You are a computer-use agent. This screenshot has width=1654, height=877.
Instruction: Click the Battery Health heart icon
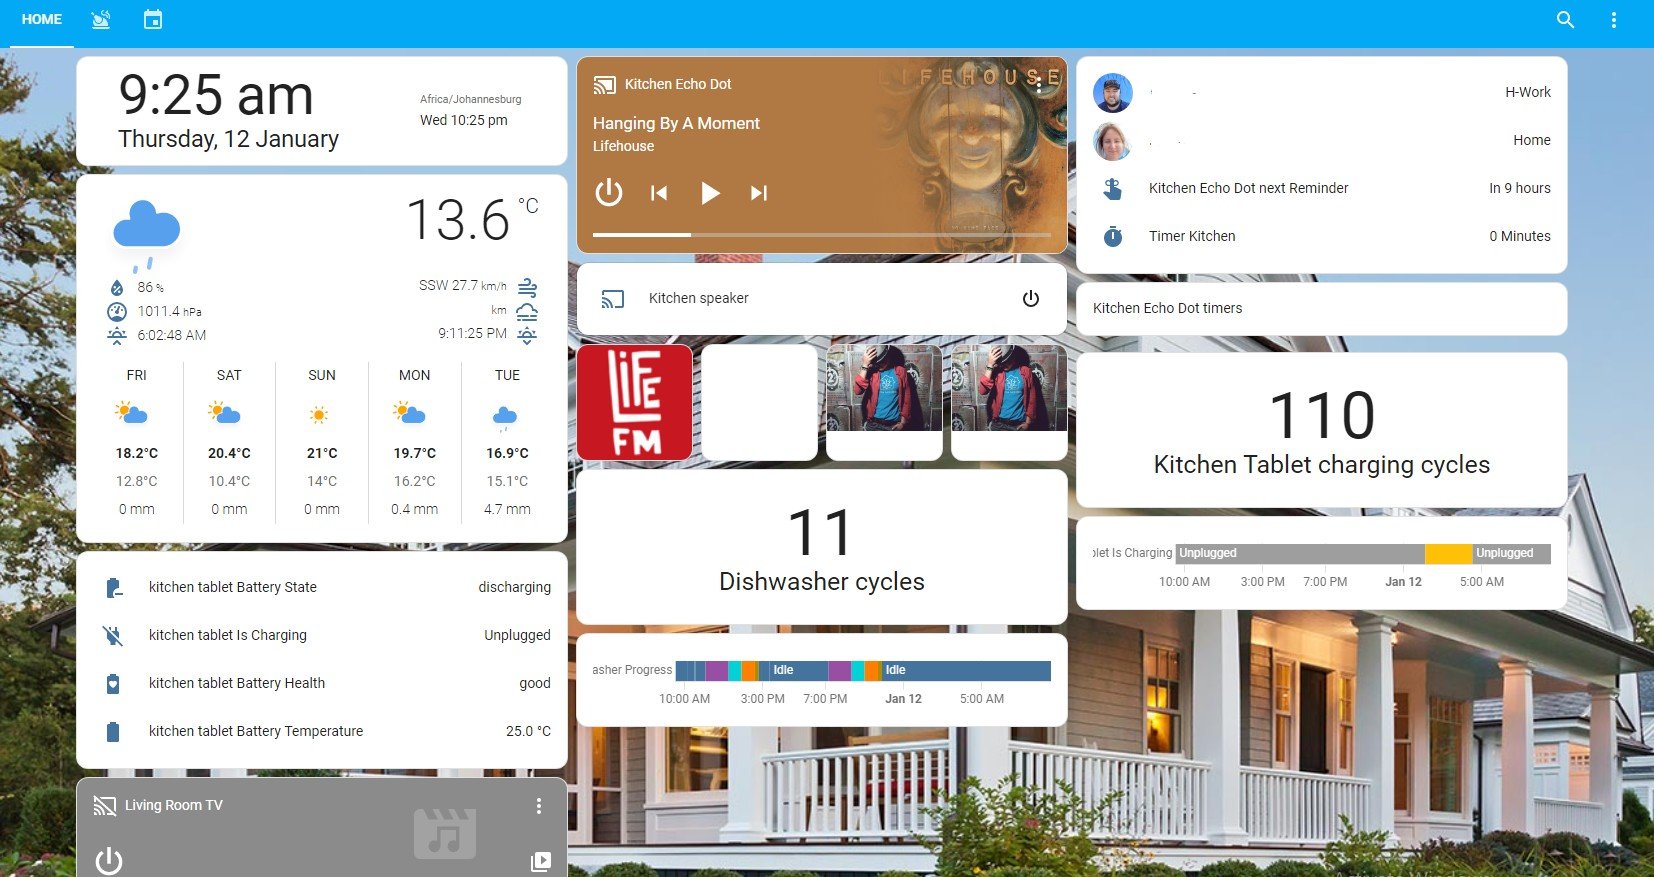pos(113,683)
